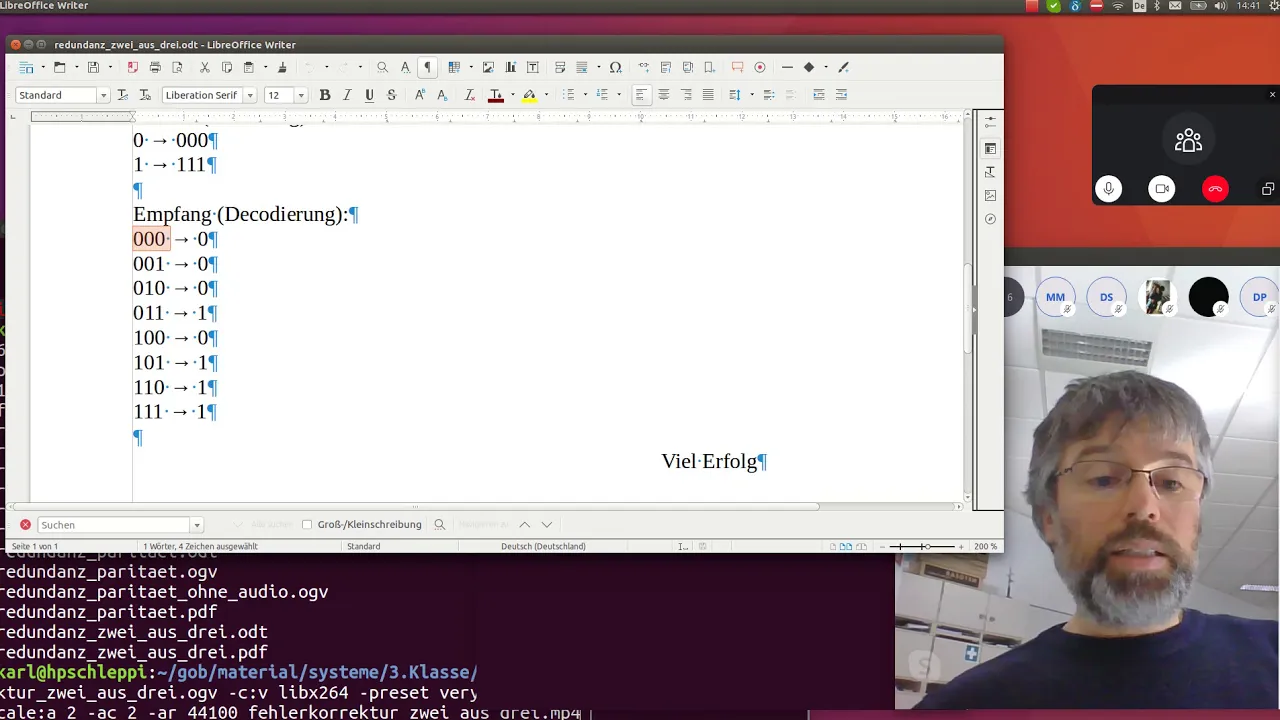Viewport: 1280px width, 720px height.
Task: Click Increase Indent icon
Action: [818, 95]
